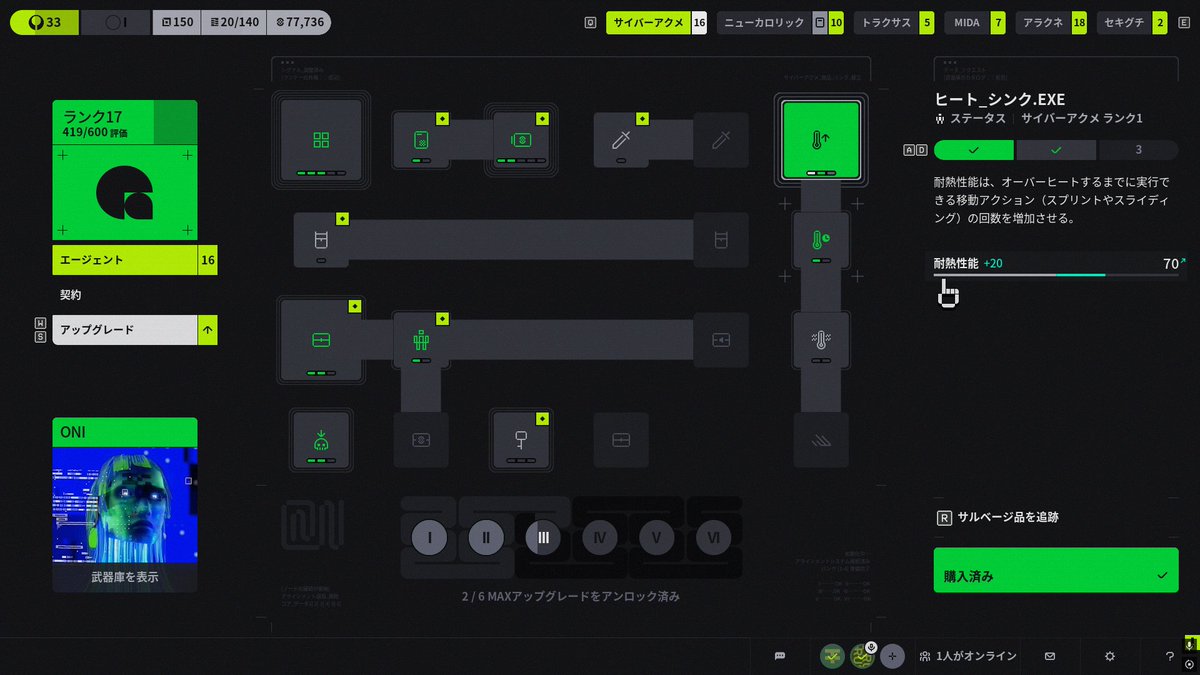The image size is (1200, 675).
Task: Select the thermometer with clock upgrade node
Action: (x=821, y=240)
